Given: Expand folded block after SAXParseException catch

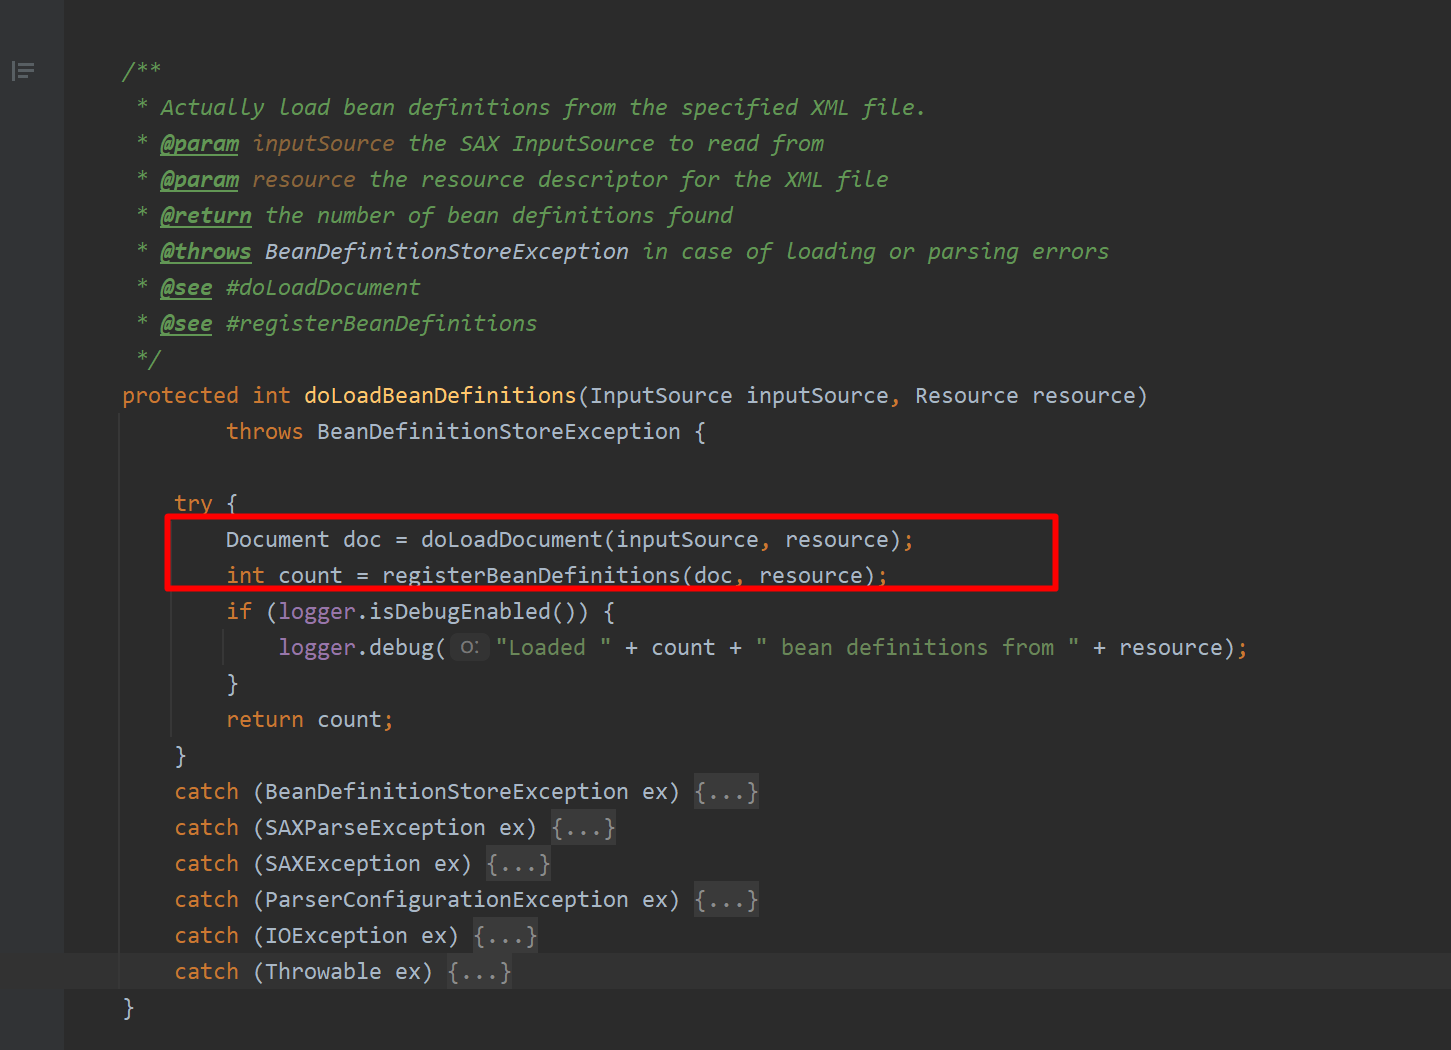Looking at the screenshot, I should click(583, 828).
